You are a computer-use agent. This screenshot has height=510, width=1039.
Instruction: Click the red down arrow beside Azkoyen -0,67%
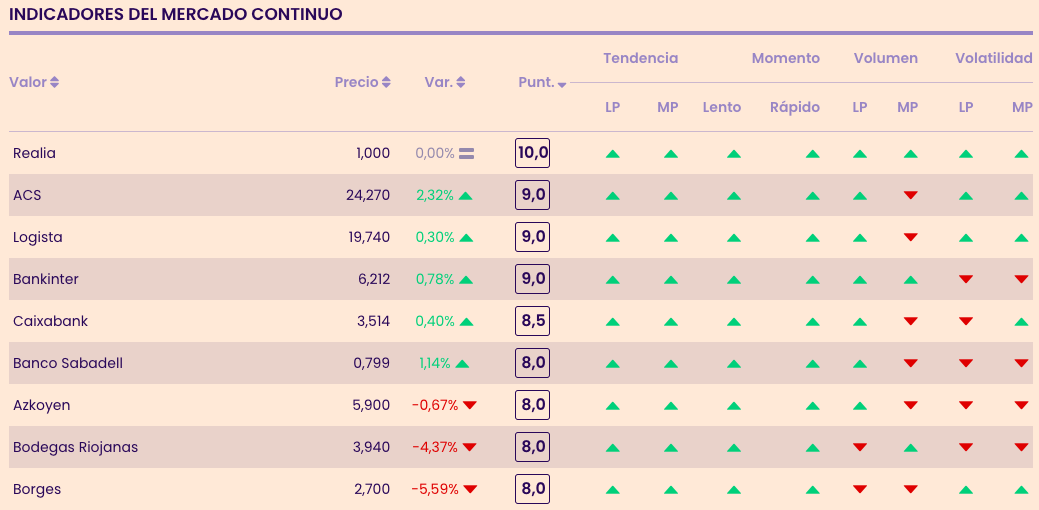pyautogui.click(x=470, y=405)
